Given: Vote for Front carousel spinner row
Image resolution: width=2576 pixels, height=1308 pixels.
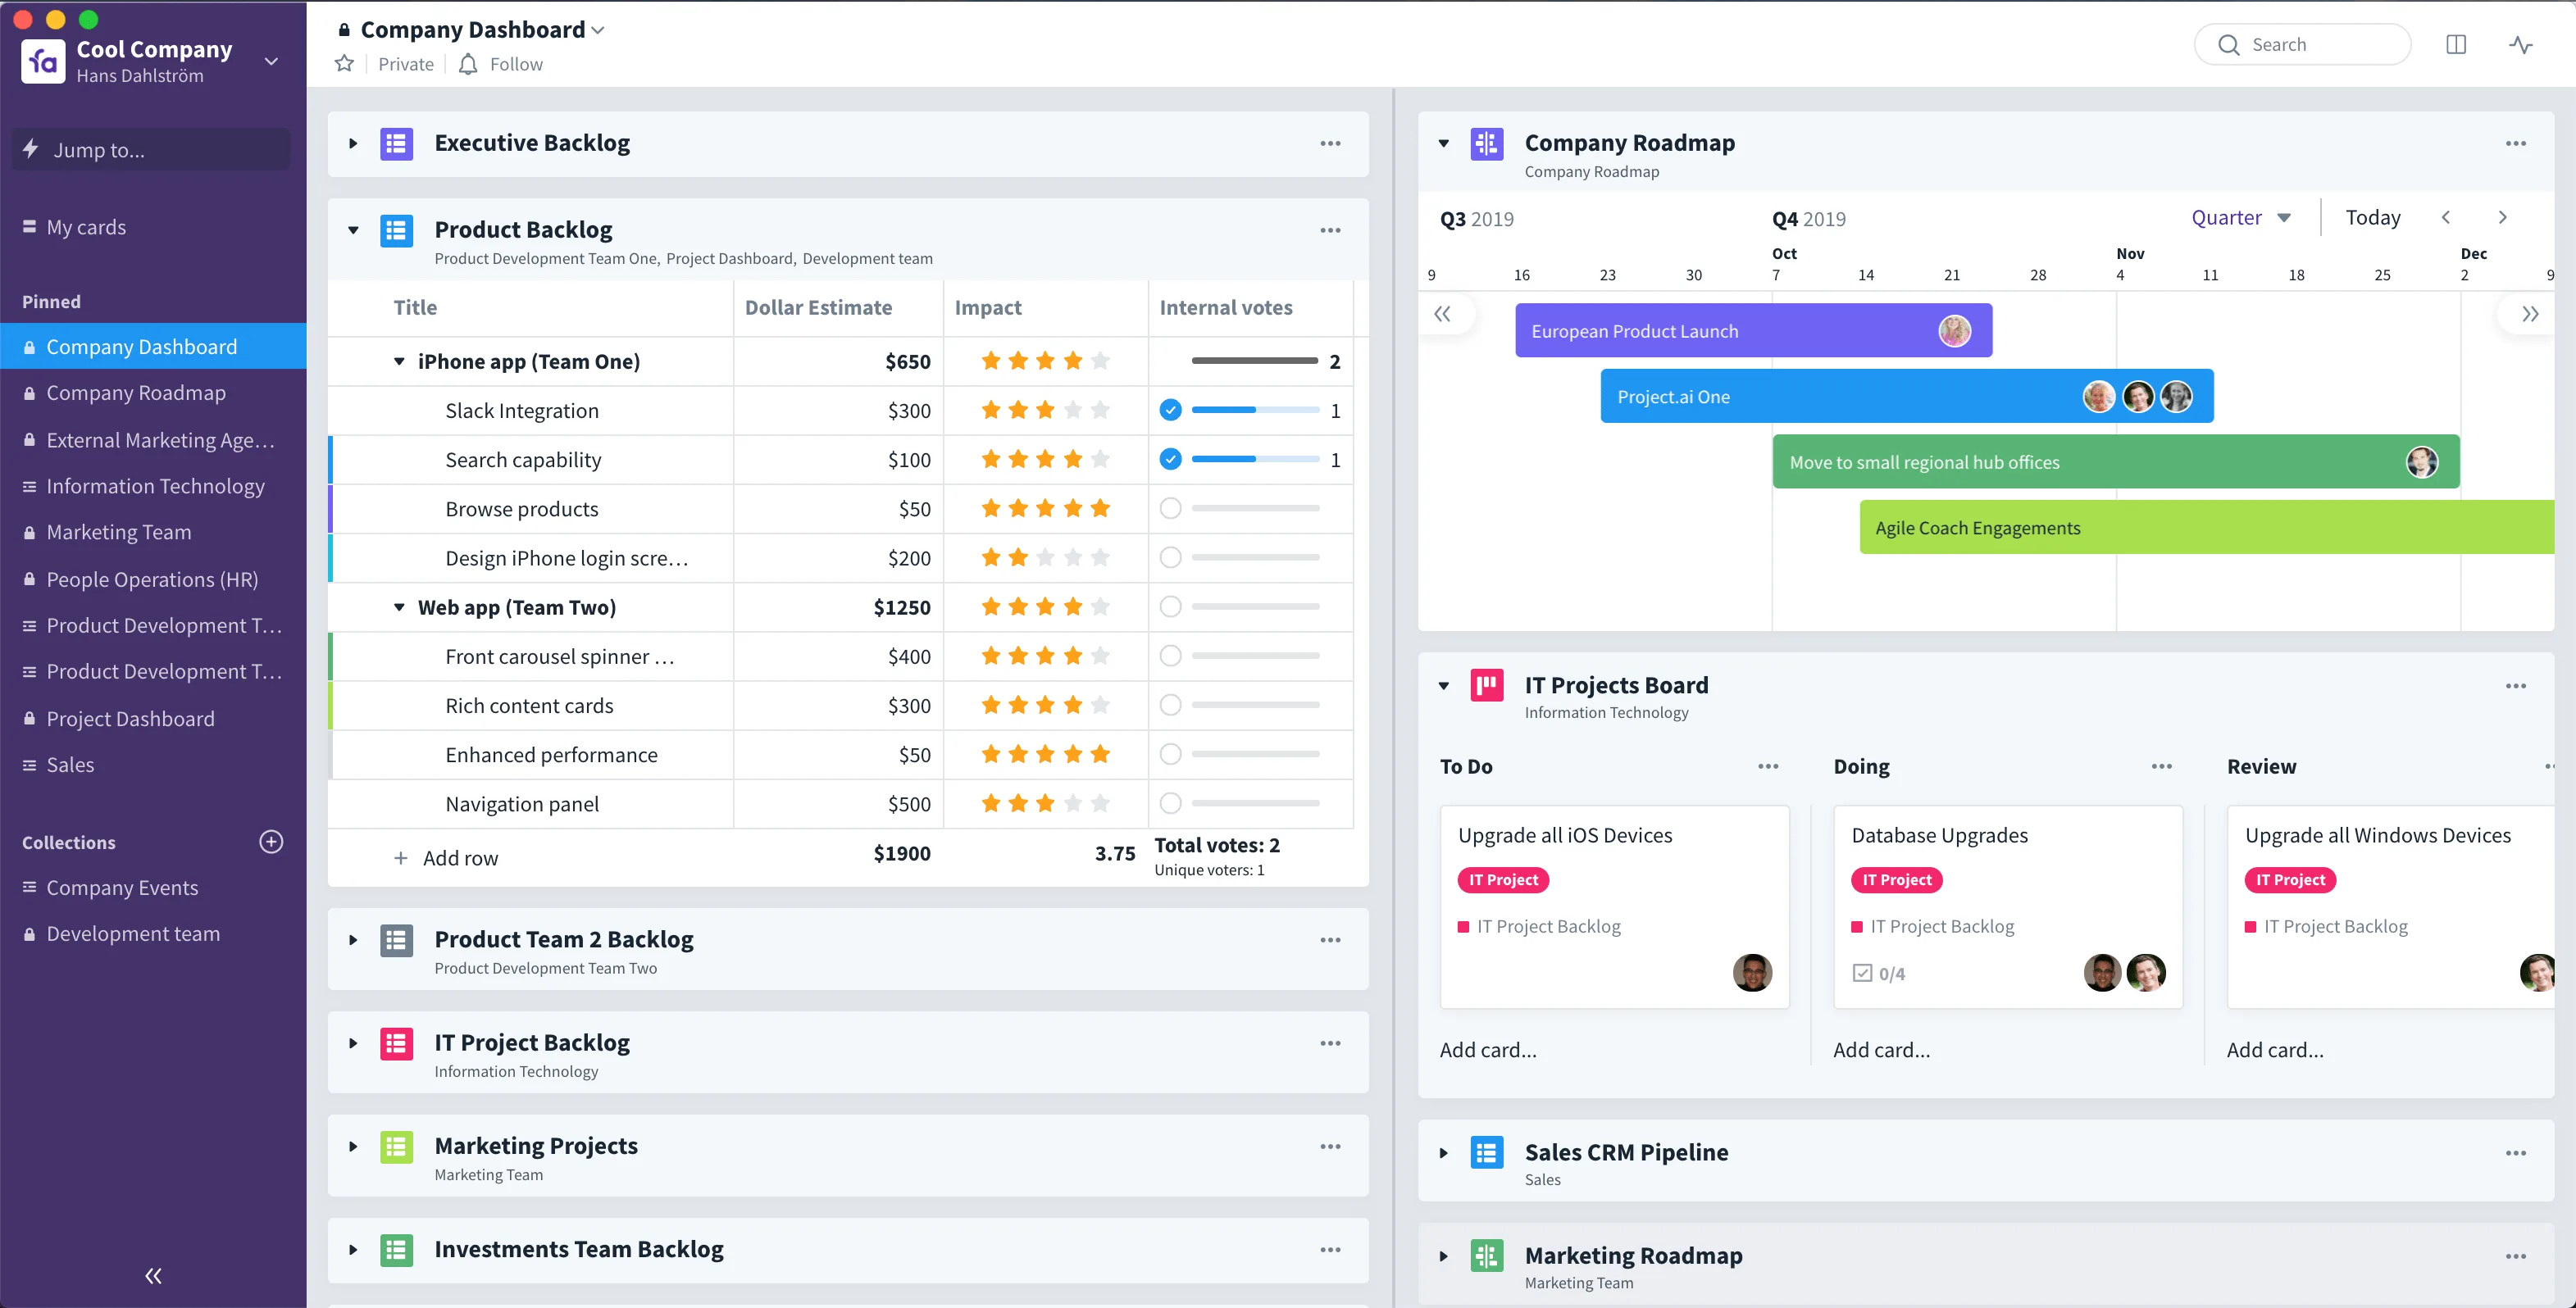Looking at the screenshot, I should tap(1170, 656).
